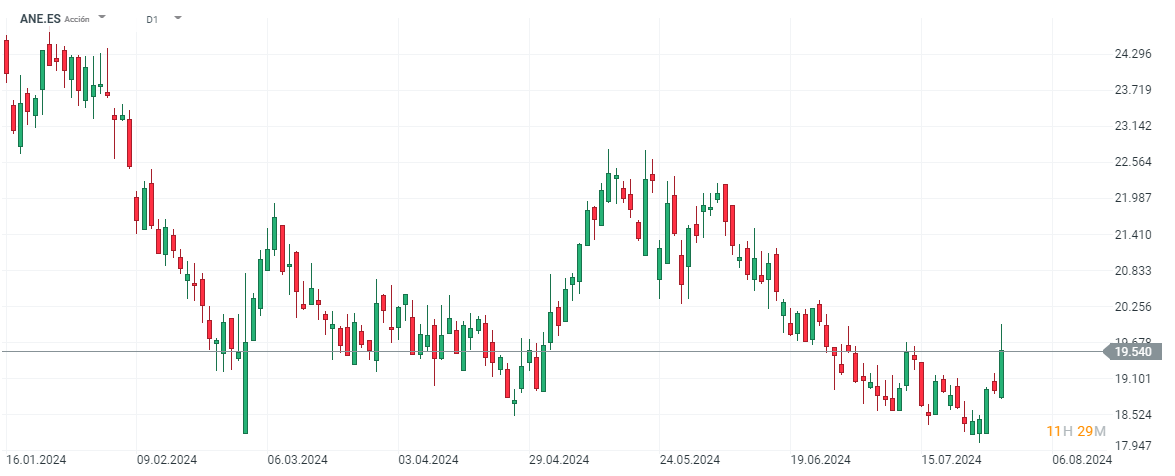
Task: Click the 11H 29M candle countdown timer
Action: pyautogui.click(x=1075, y=431)
